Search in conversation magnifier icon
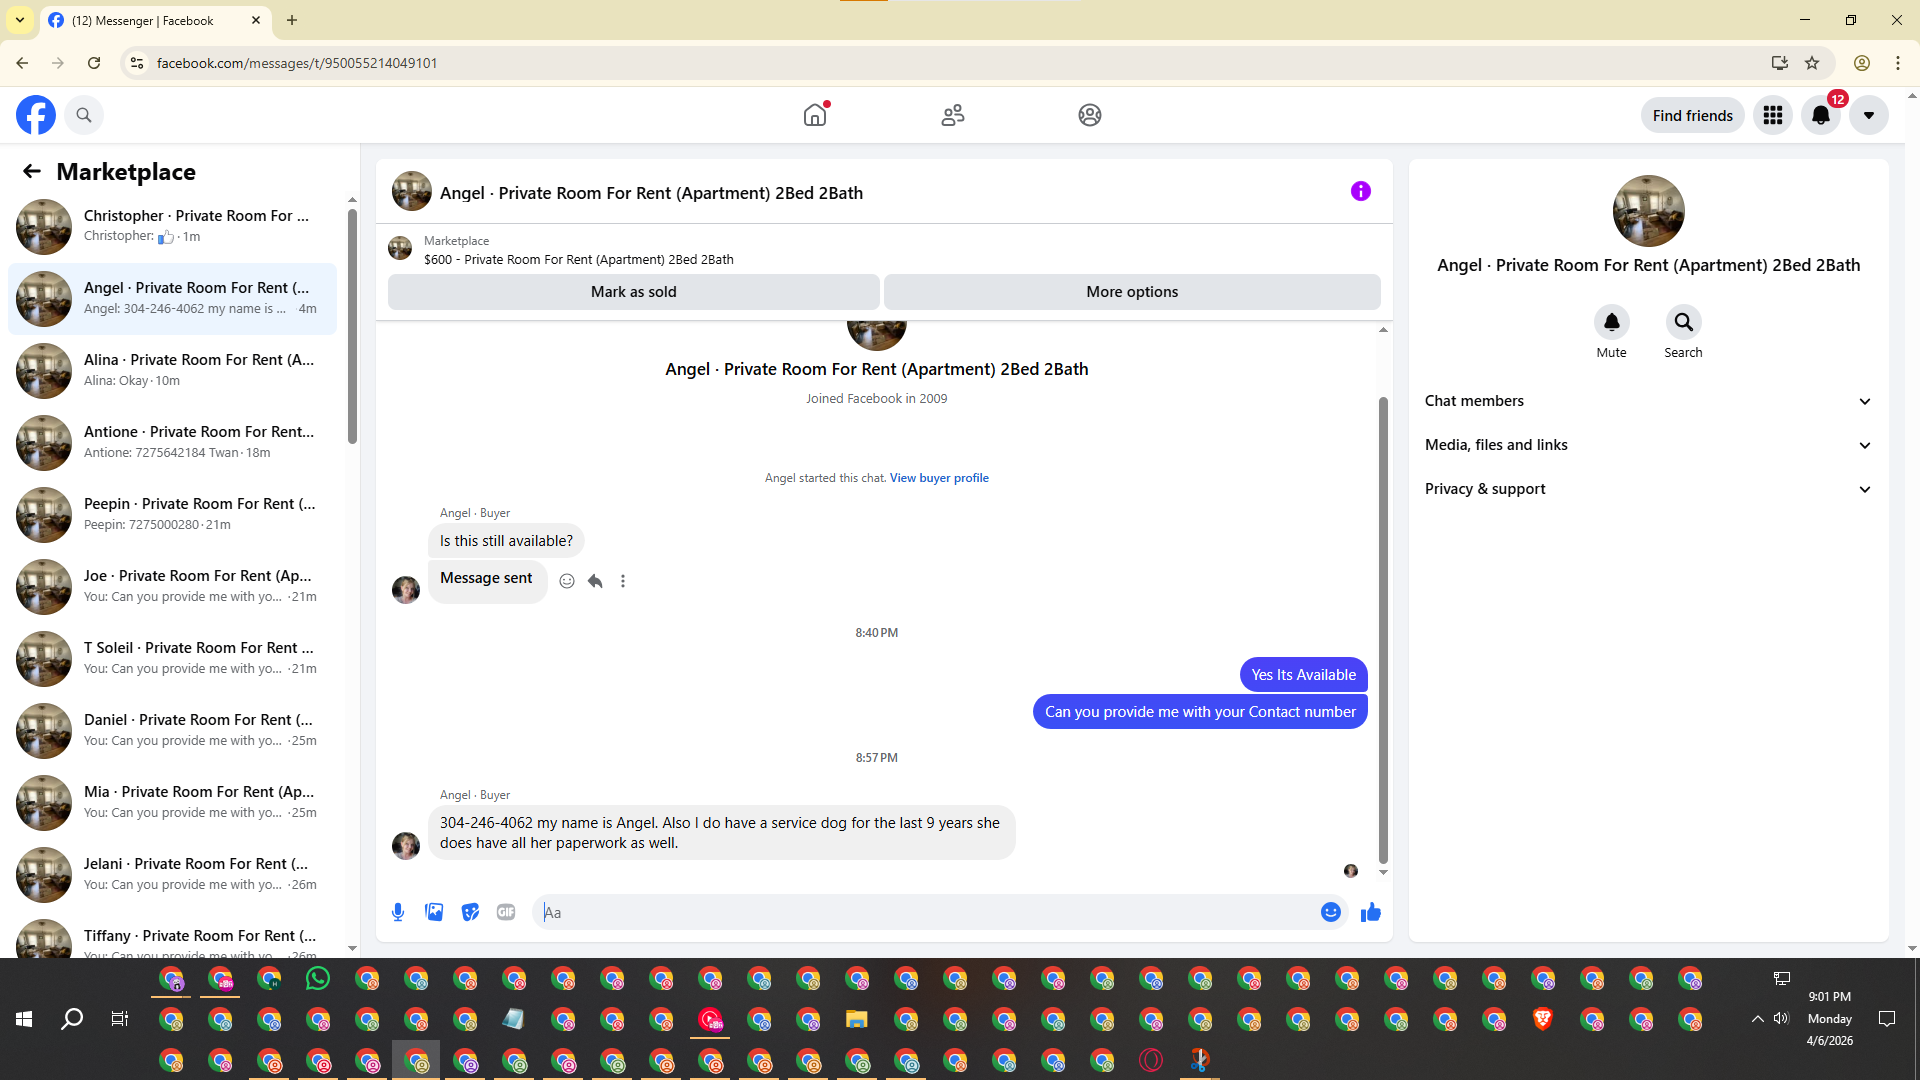The image size is (1920, 1080). (1684, 322)
